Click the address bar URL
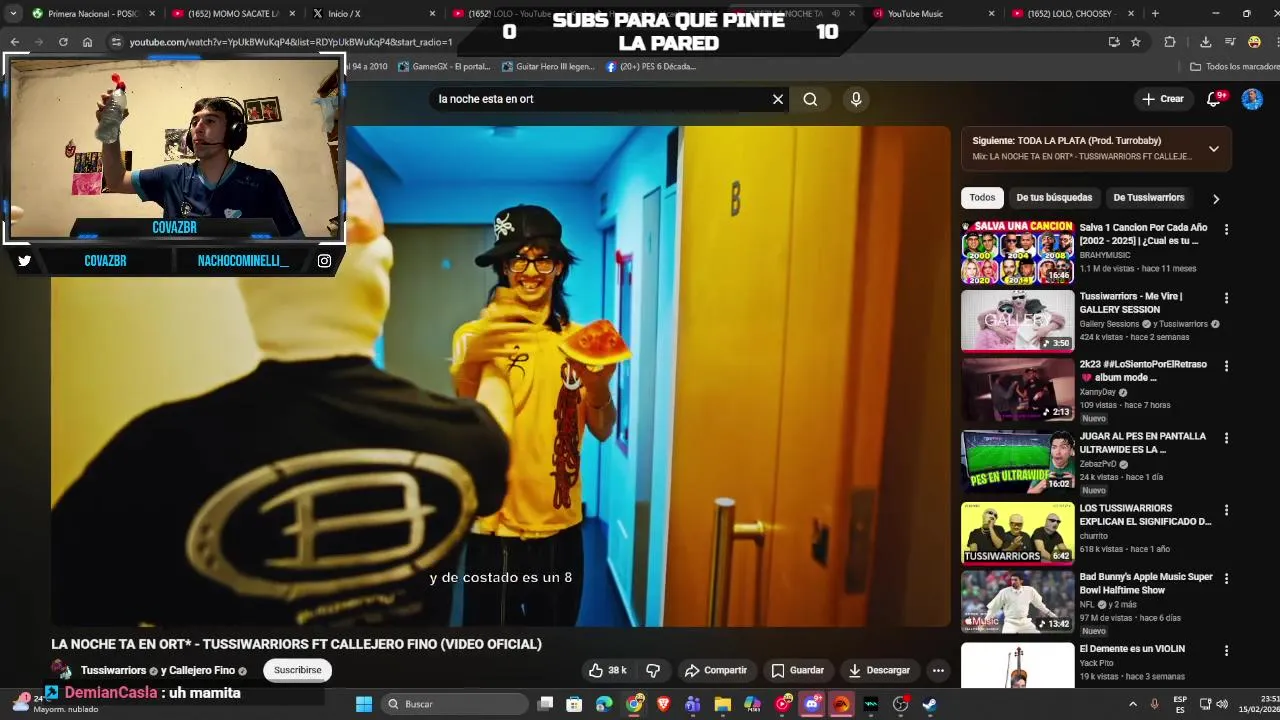Screen dimensions: 1280x720 click(x=291, y=42)
